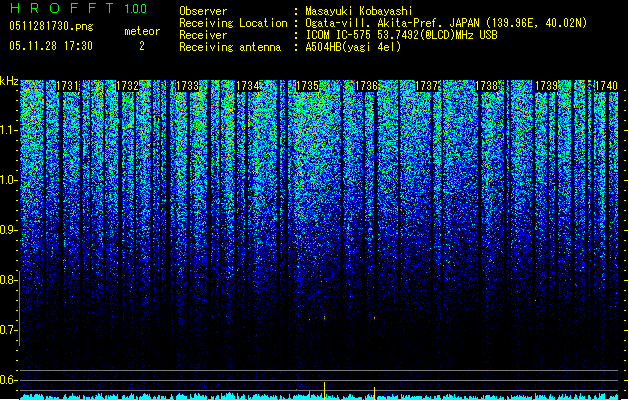Click the 1739 time marker
The width and height of the screenshot is (629, 400).
(546, 86)
